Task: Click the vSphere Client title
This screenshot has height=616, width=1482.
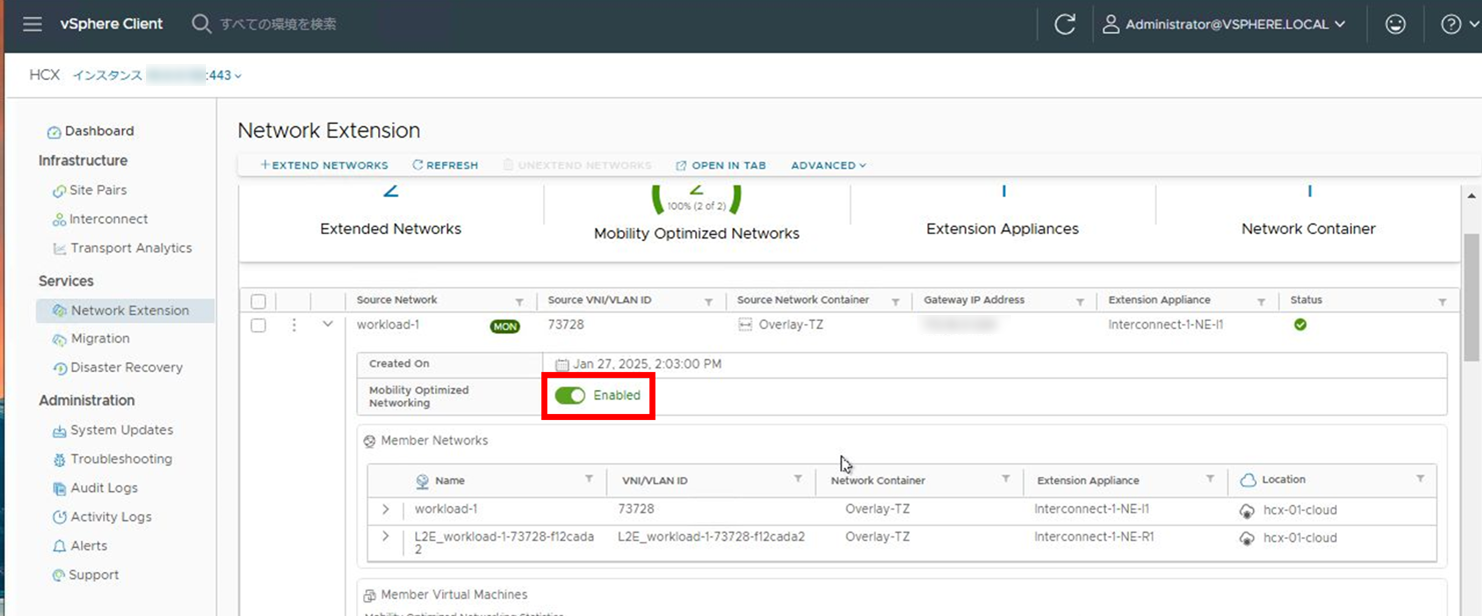Action: tap(111, 24)
